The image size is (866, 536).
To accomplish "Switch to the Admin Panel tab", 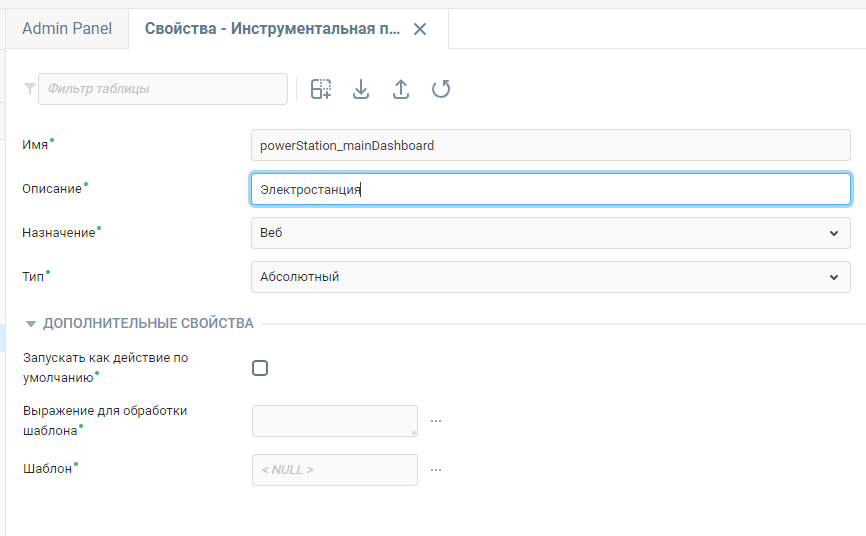I will coord(67,29).
